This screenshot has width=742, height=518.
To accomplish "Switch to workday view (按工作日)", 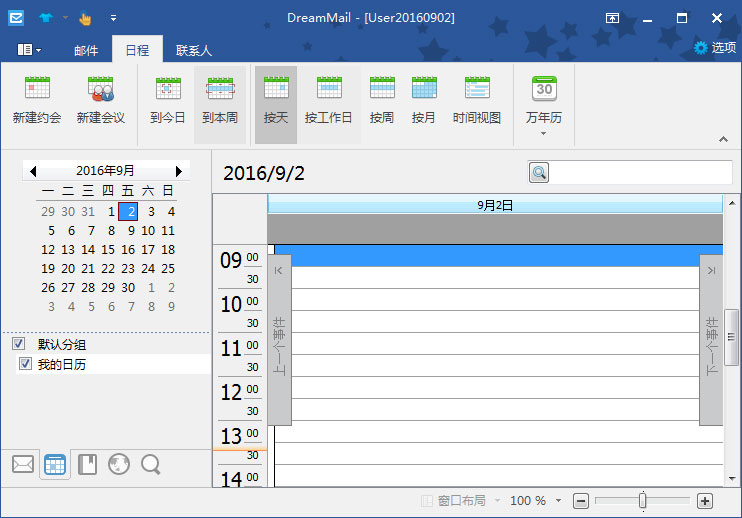I will pos(328,105).
